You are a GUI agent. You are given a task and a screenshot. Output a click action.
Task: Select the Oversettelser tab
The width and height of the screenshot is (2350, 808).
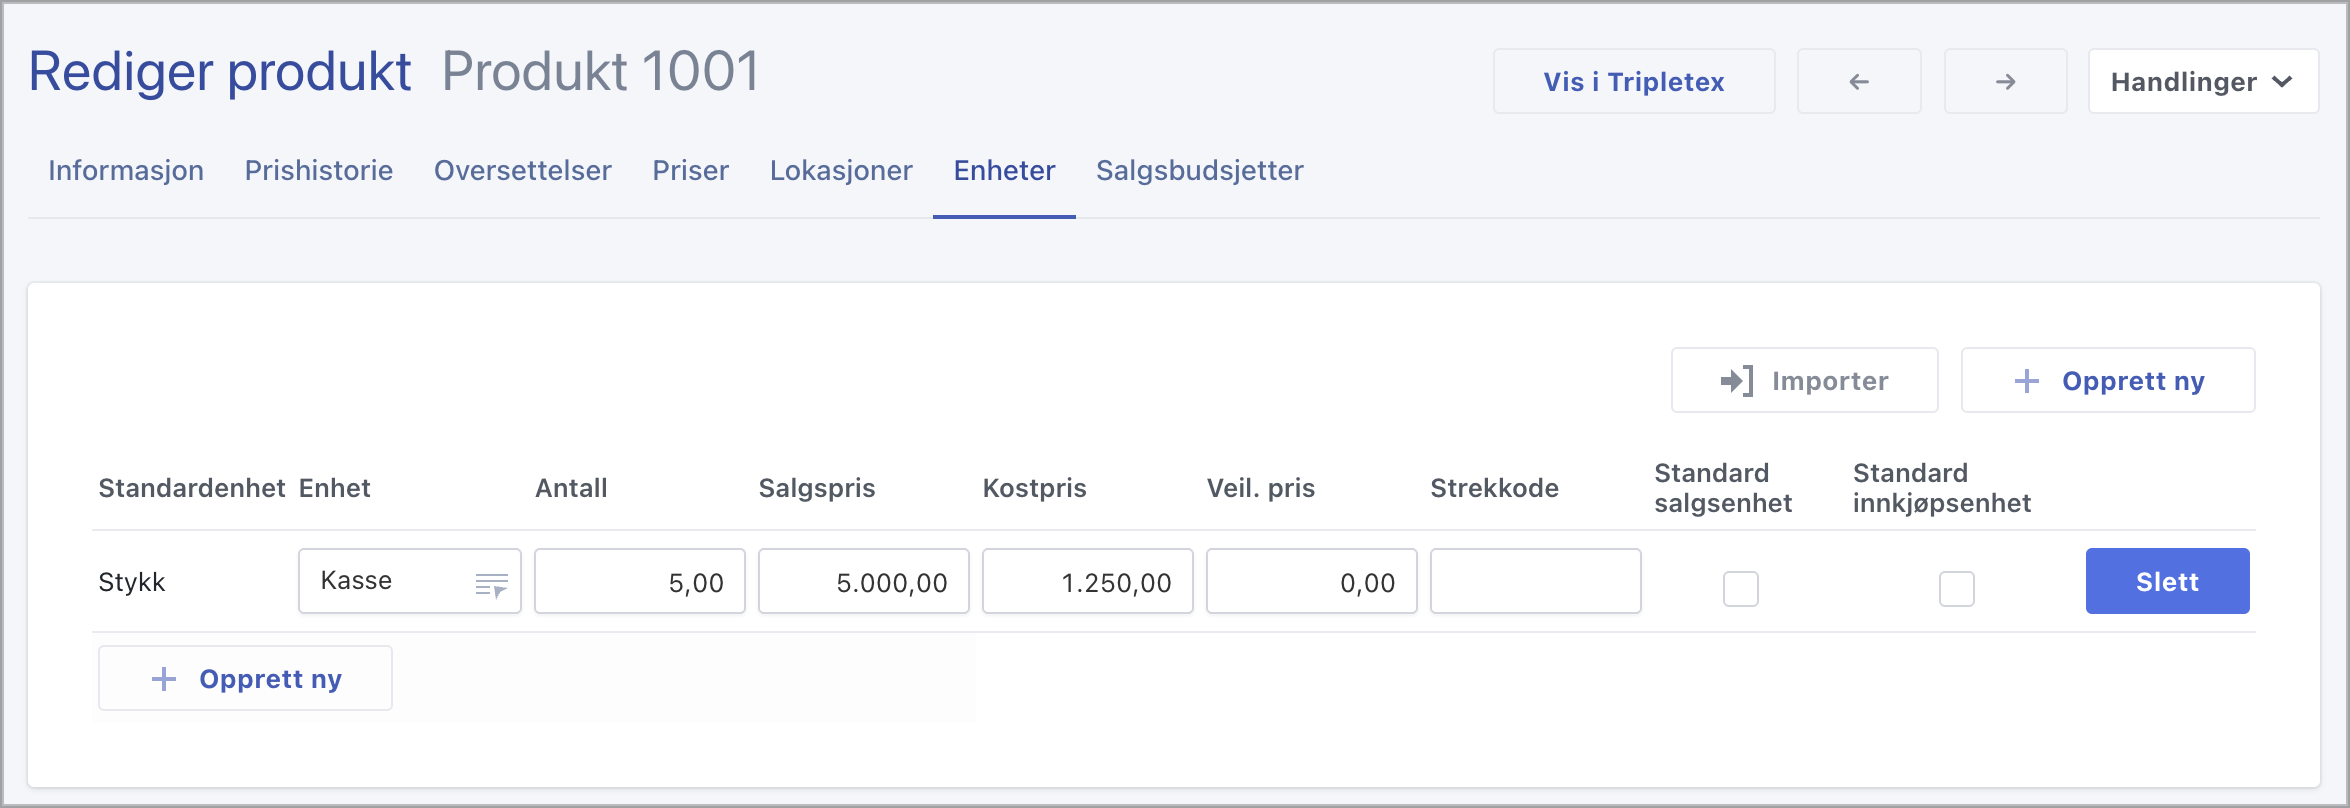(522, 171)
